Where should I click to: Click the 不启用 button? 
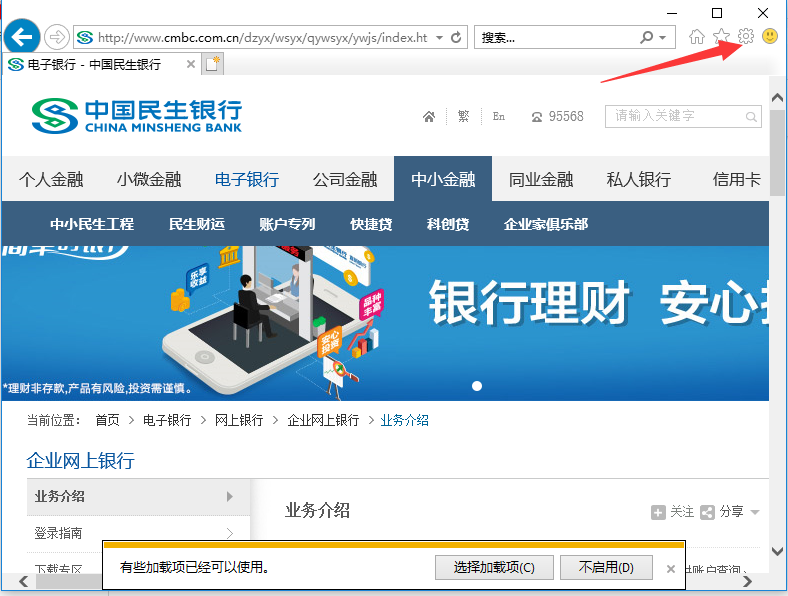(606, 567)
